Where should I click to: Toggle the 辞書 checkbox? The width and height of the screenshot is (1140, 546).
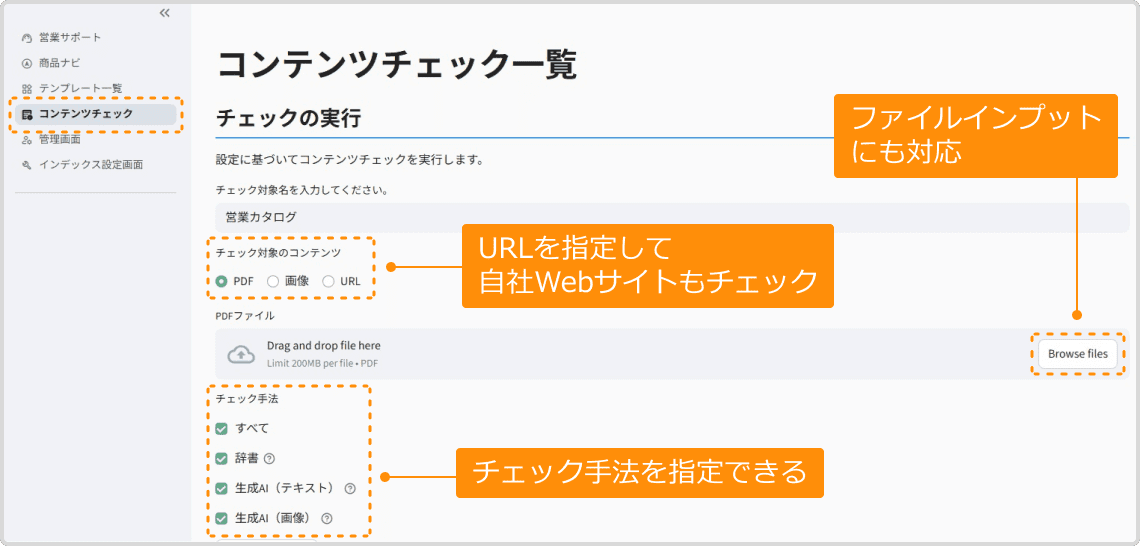[x=222, y=459]
